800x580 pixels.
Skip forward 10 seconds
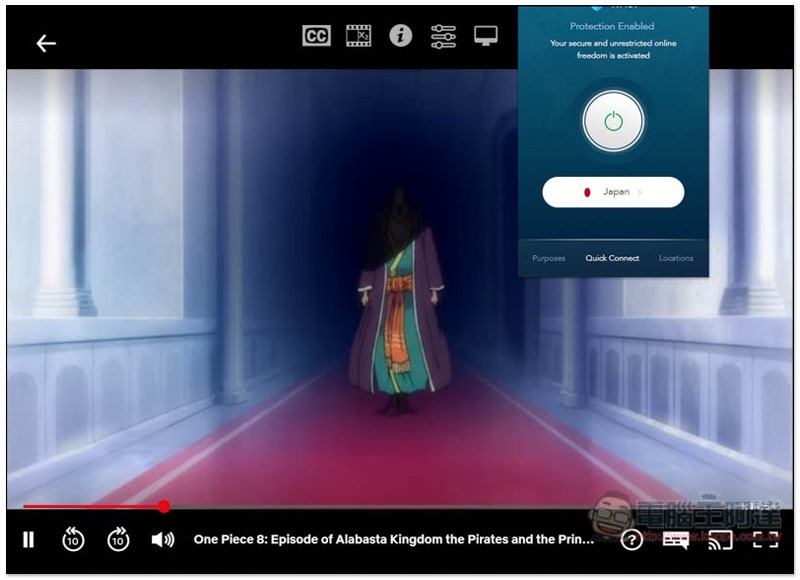click(x=118, y=539)
